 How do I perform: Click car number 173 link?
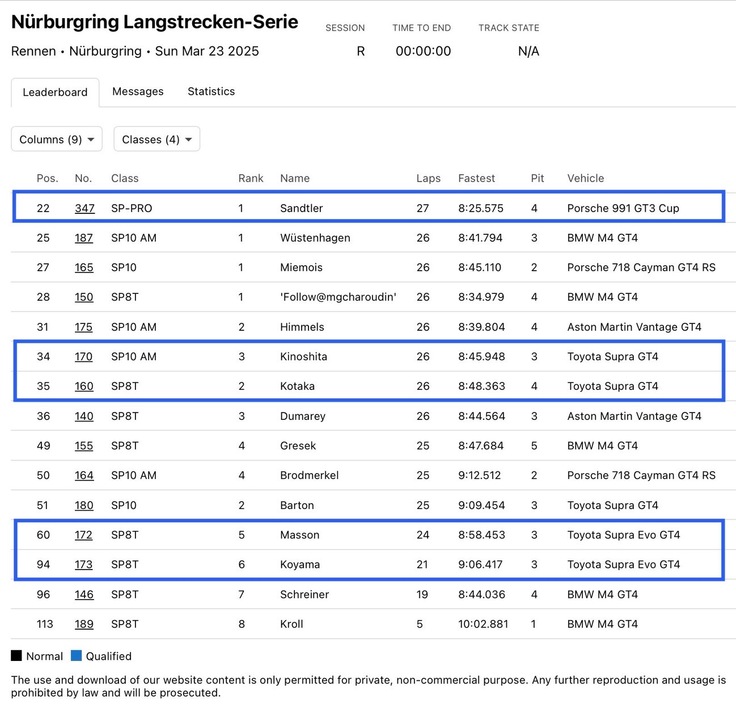84,565
